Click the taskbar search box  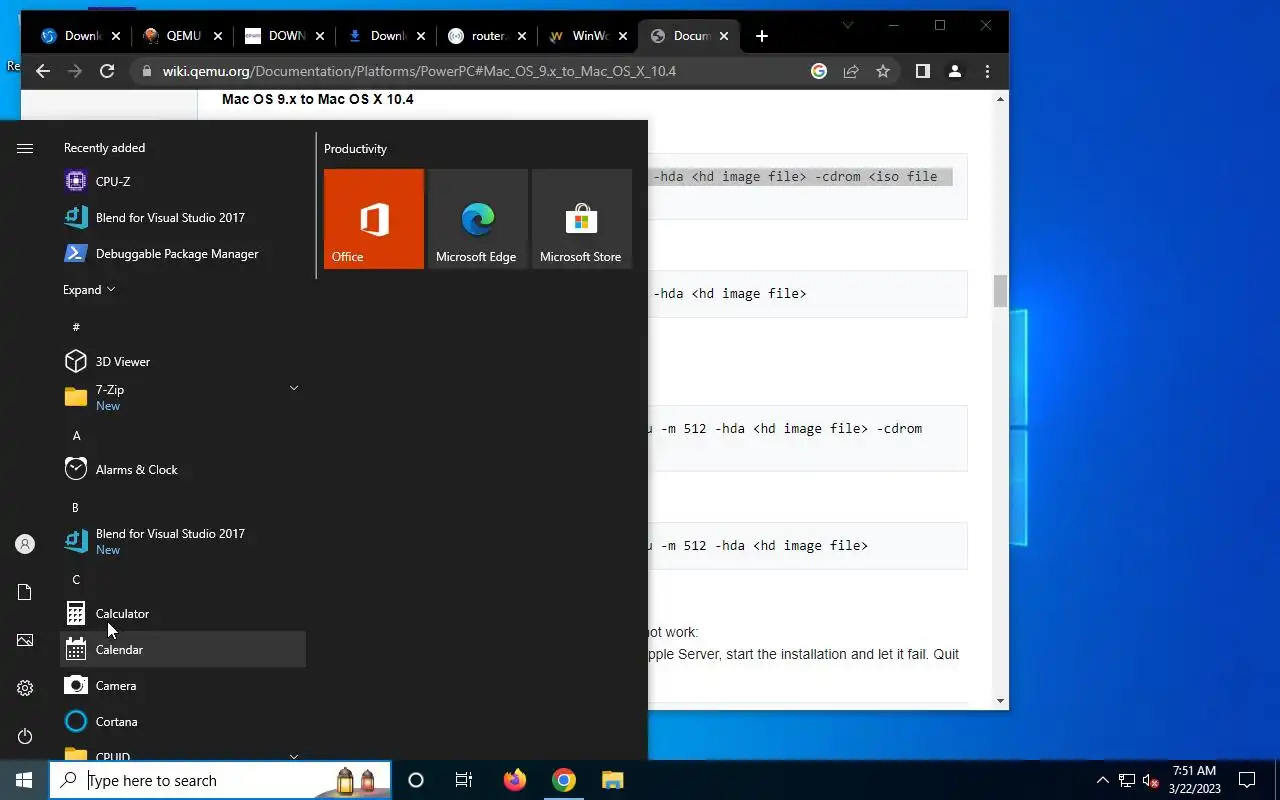click(220, 780)
